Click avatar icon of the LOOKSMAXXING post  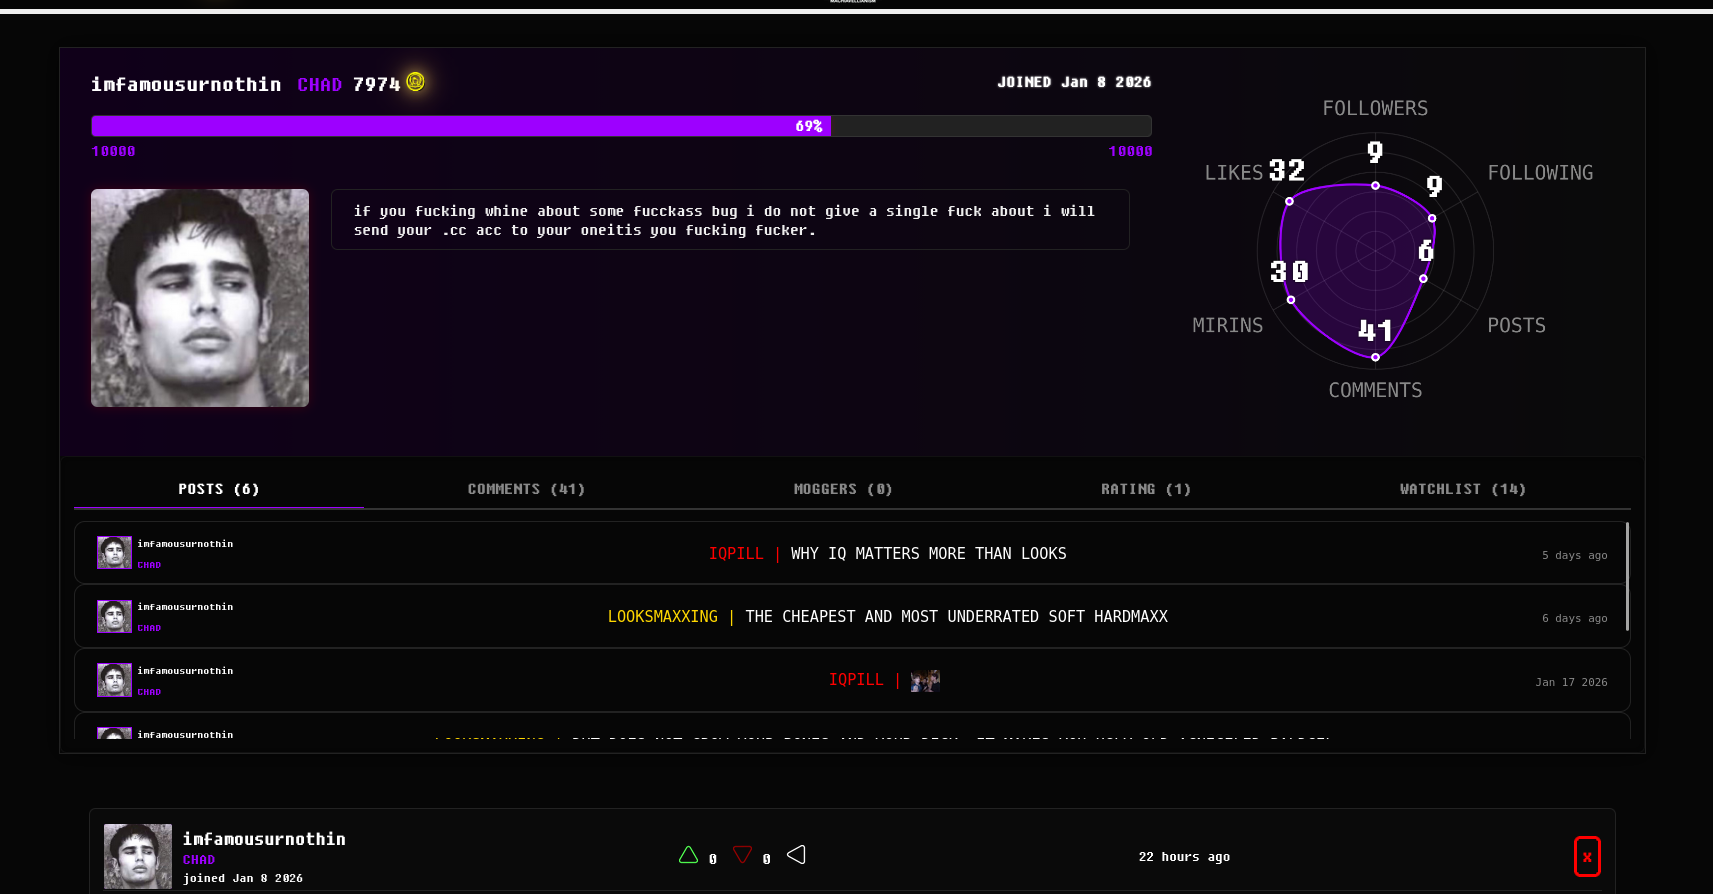click(114, 616)
